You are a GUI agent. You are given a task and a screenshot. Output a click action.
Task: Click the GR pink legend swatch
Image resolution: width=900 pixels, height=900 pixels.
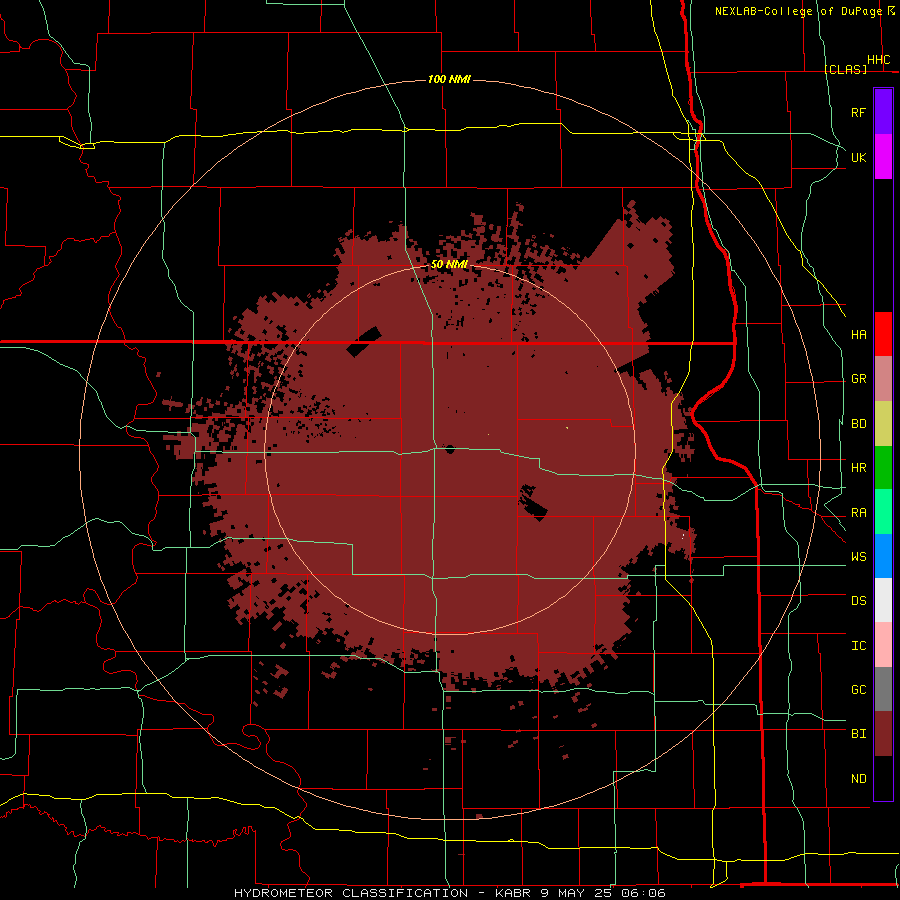tap(883, 379)
